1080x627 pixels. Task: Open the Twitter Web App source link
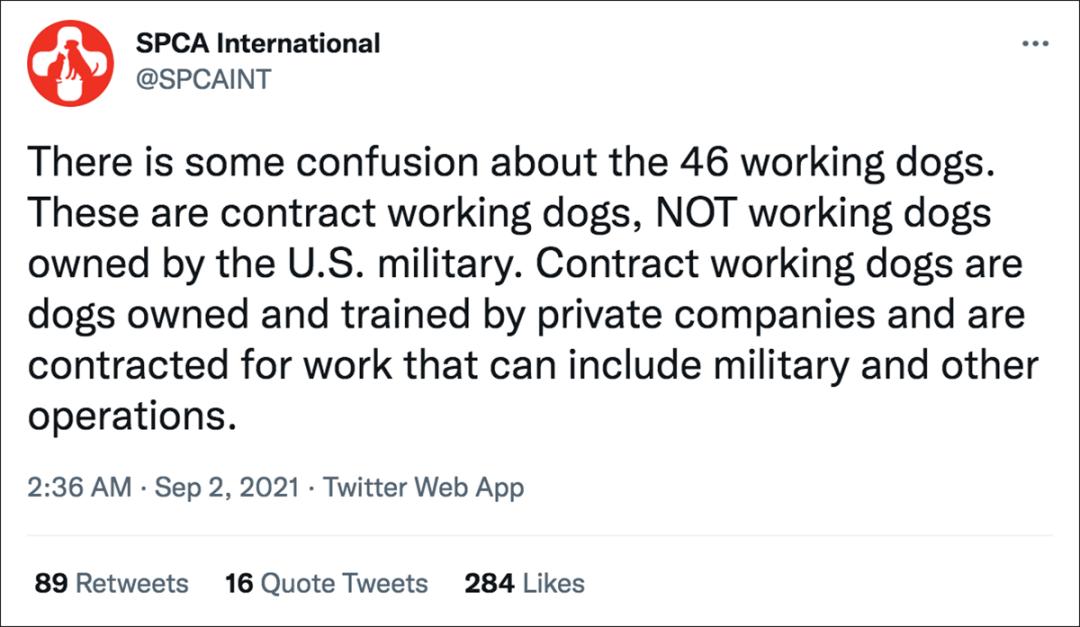tap(424, 488)
